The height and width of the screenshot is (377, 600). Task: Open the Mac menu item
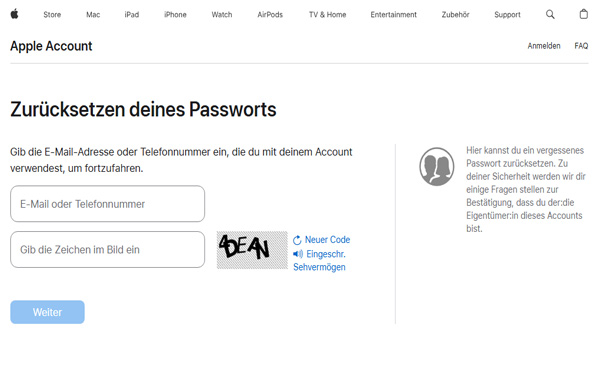pyautogui.click(x=93, y=15)
